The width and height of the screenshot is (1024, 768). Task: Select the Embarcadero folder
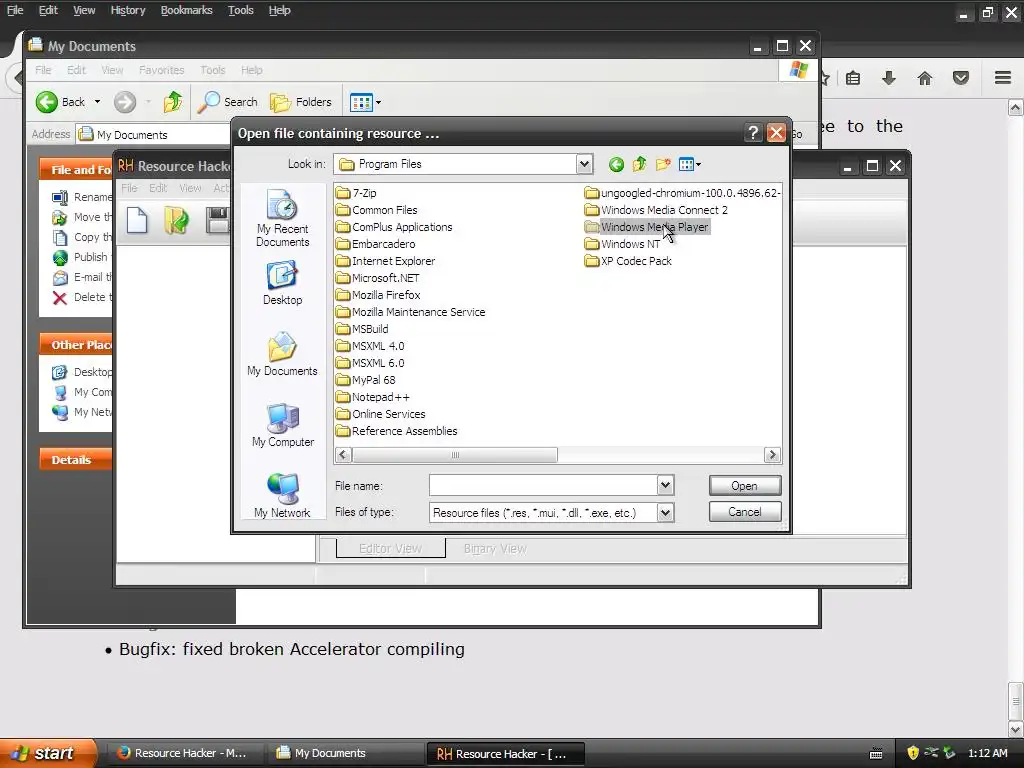[x=376, y=244]
